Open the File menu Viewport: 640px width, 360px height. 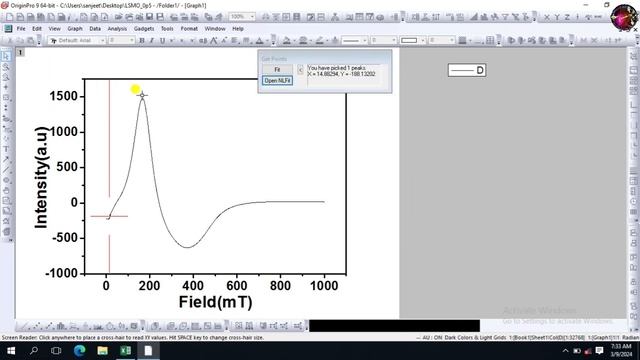[21, 29]
